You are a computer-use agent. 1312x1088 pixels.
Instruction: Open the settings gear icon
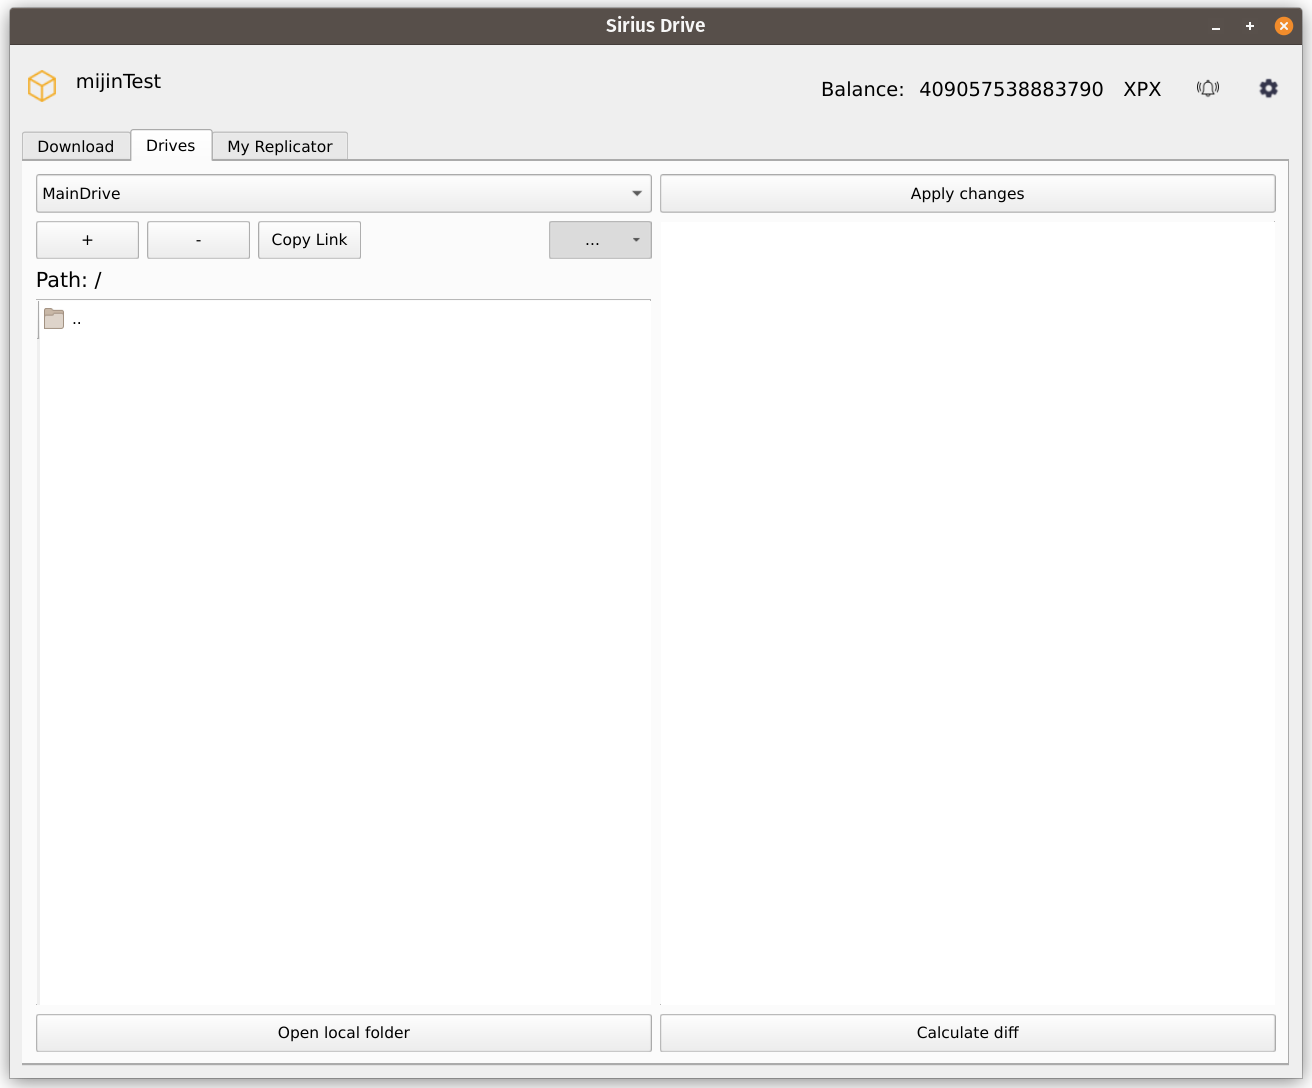point(1269,89)
